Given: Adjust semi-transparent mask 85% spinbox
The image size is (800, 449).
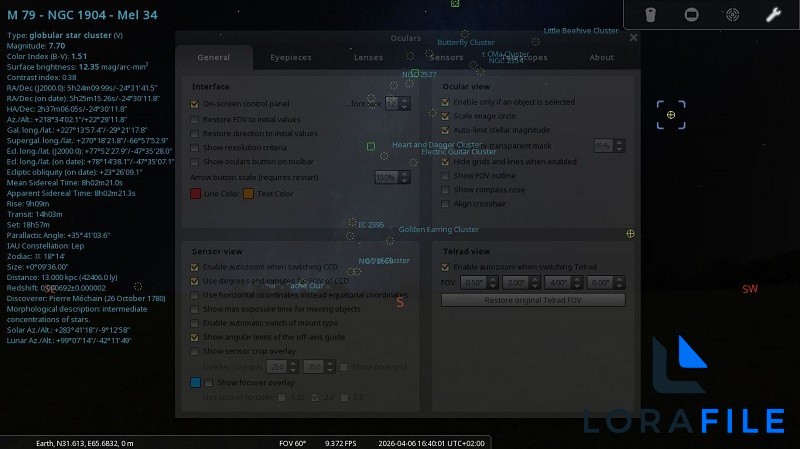Looking at the screenshot, I should click(609, 146).
